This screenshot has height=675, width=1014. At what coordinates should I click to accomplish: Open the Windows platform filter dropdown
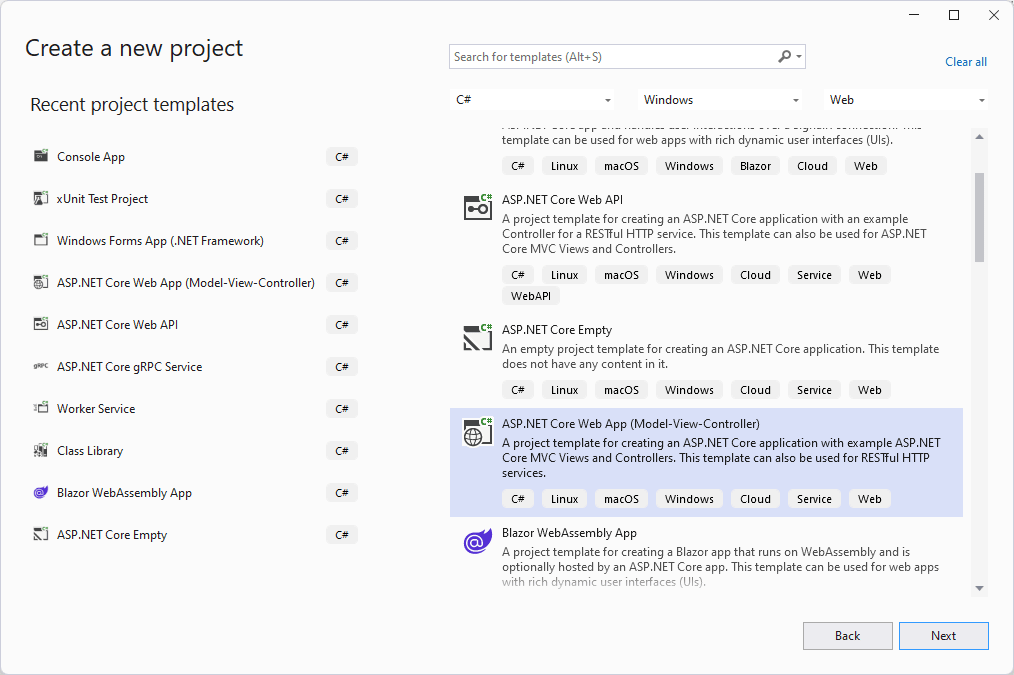(x=720, y=100)
